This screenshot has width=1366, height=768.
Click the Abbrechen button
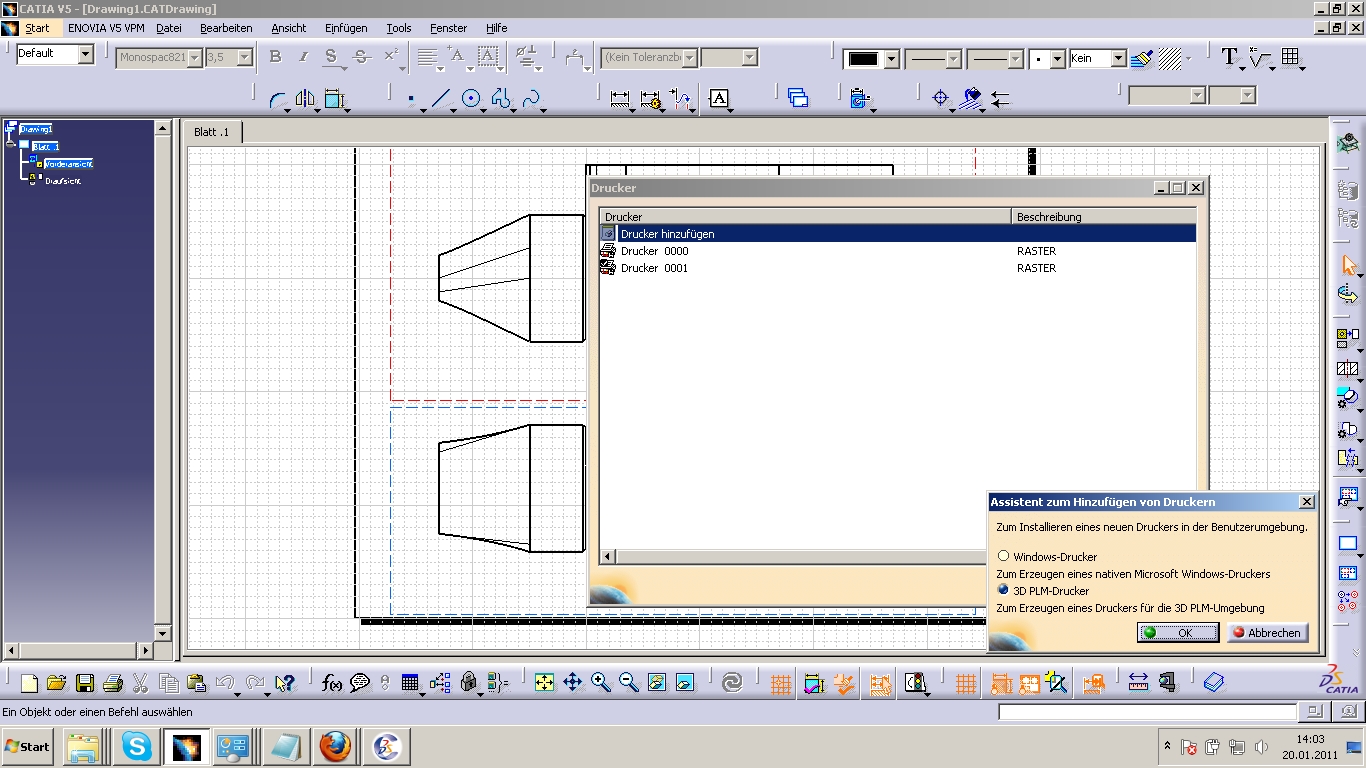point(1268,633)
